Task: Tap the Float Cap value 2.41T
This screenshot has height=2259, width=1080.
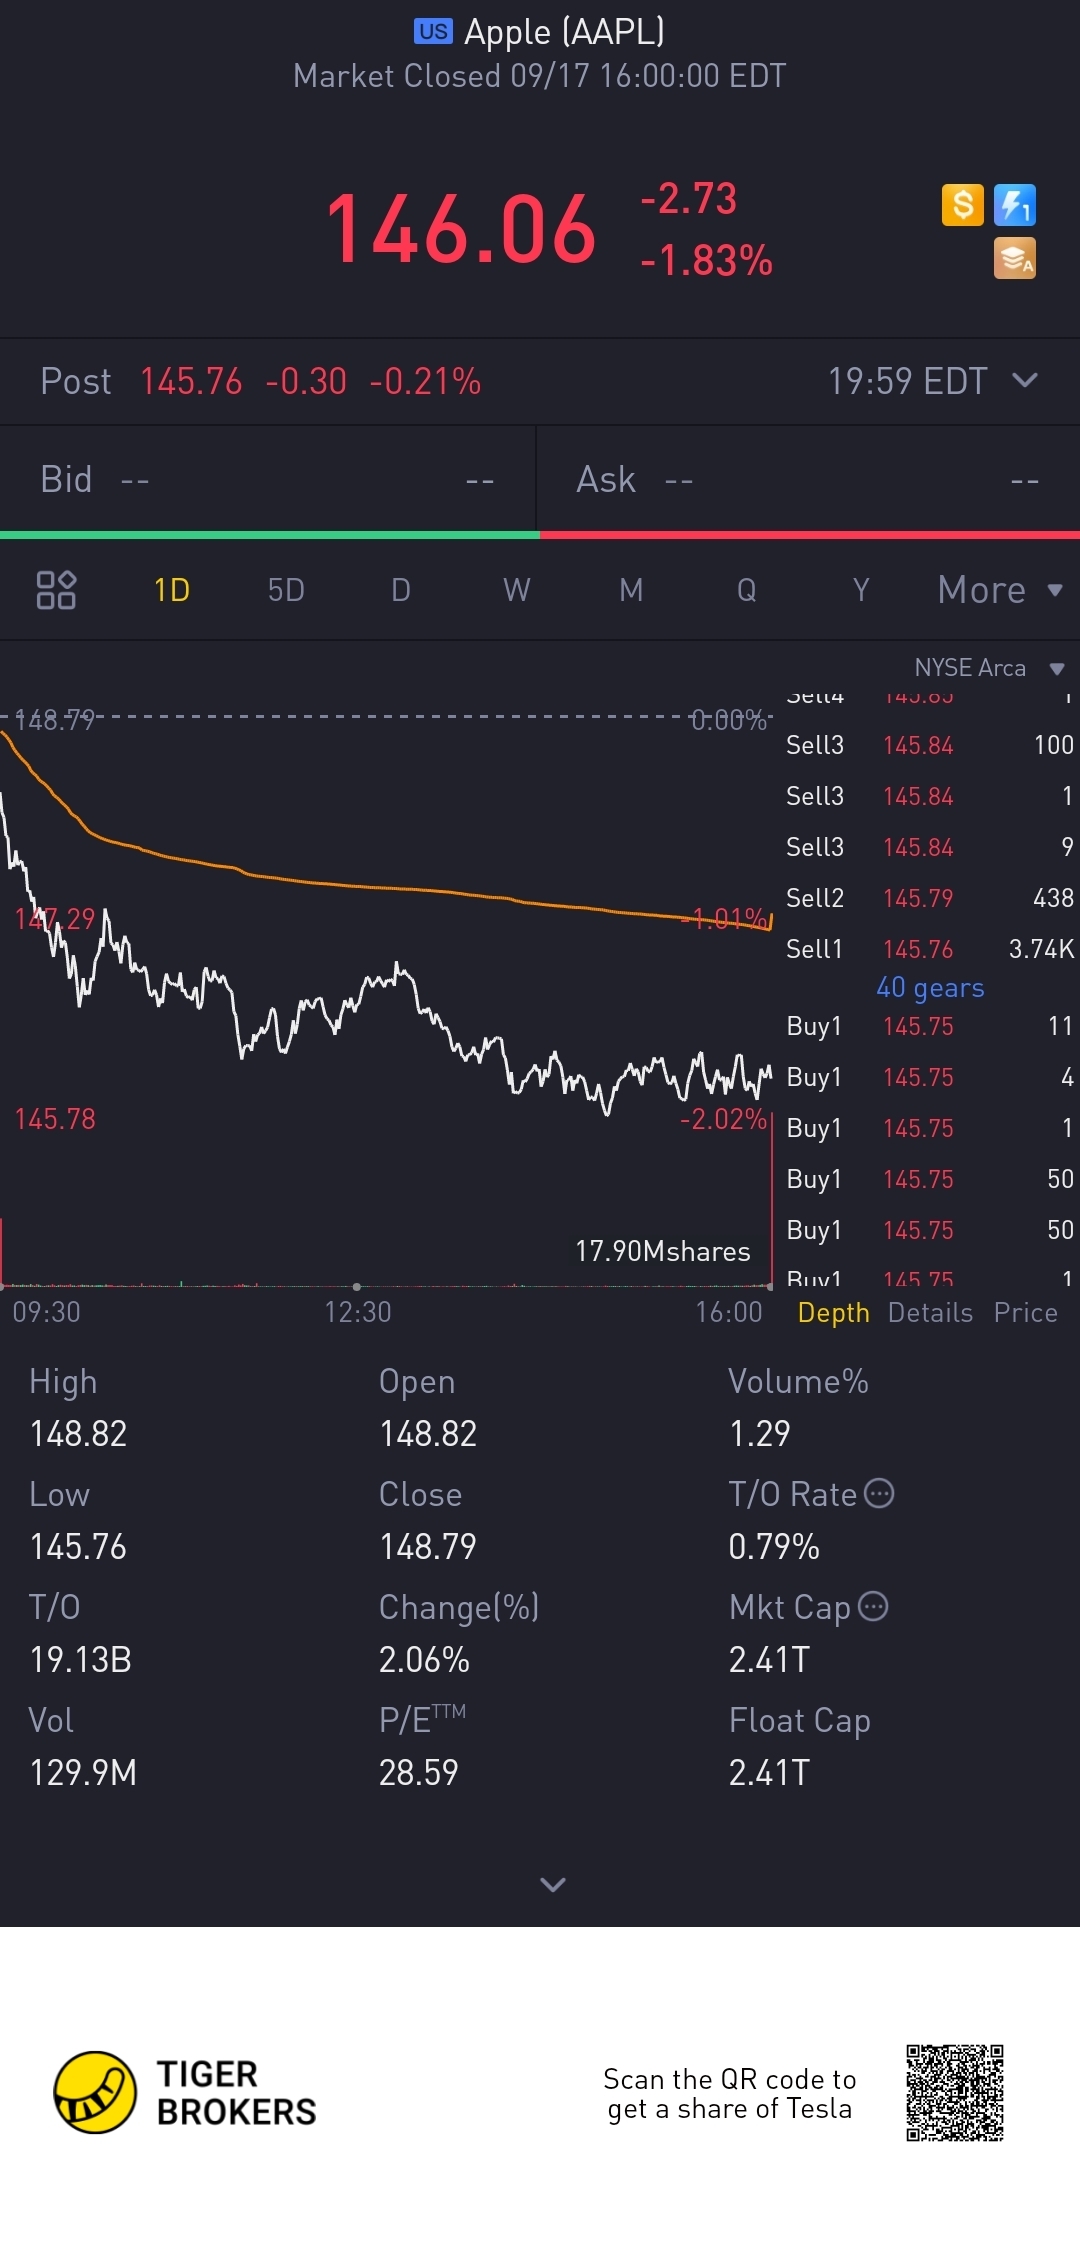Action: point(769,1772)
